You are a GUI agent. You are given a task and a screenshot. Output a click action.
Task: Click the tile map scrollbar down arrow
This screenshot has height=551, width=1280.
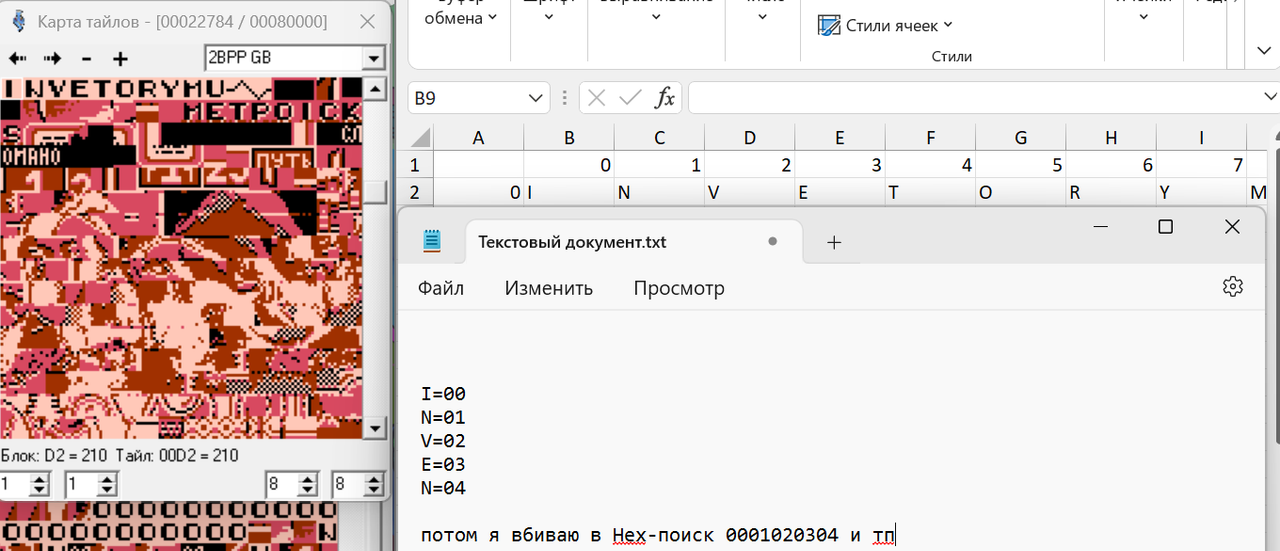376,429
